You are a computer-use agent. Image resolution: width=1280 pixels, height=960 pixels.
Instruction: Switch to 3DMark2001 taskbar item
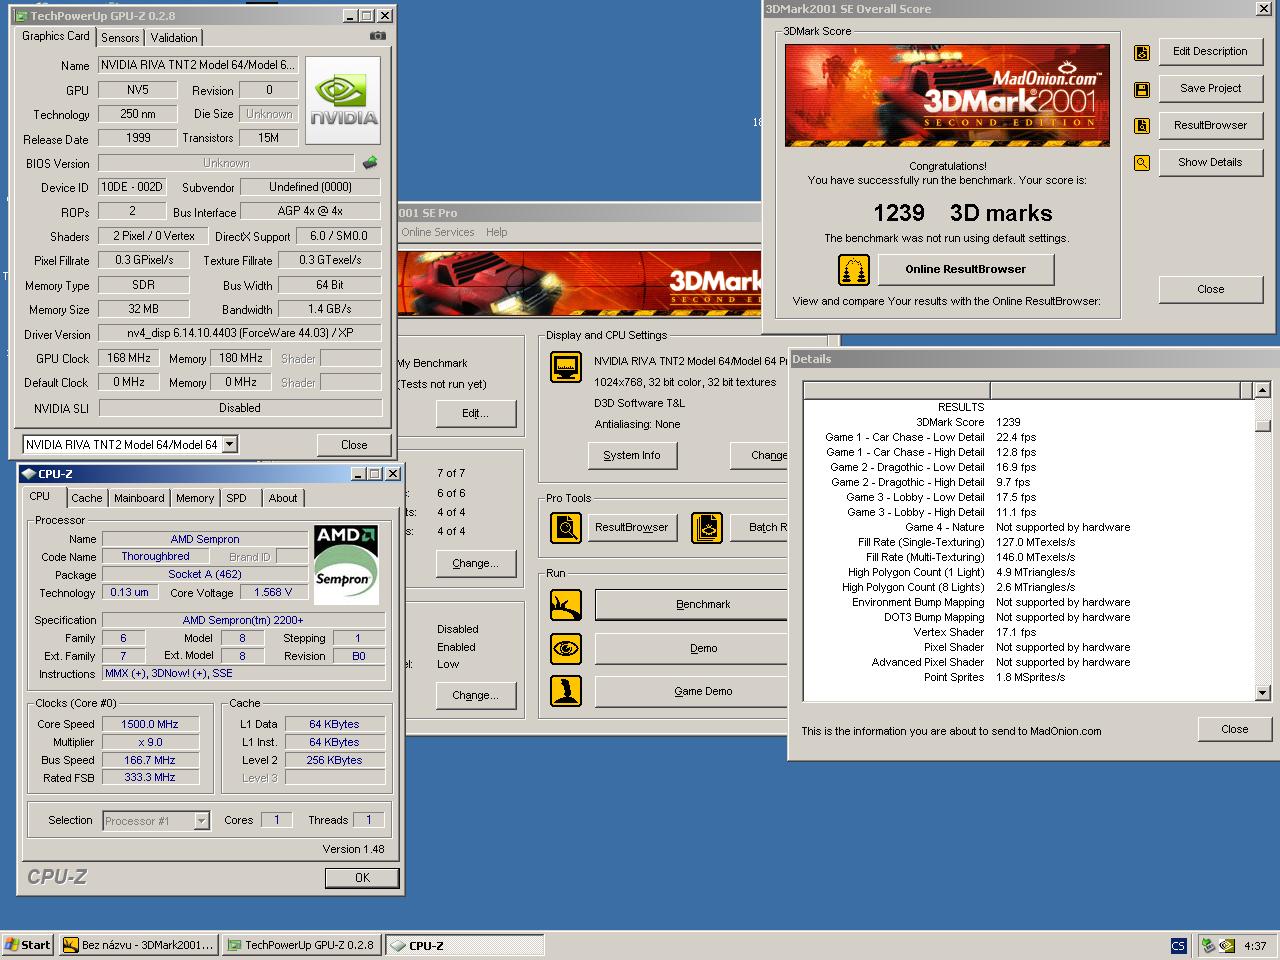pyautogui.click(x=138, y=945)
